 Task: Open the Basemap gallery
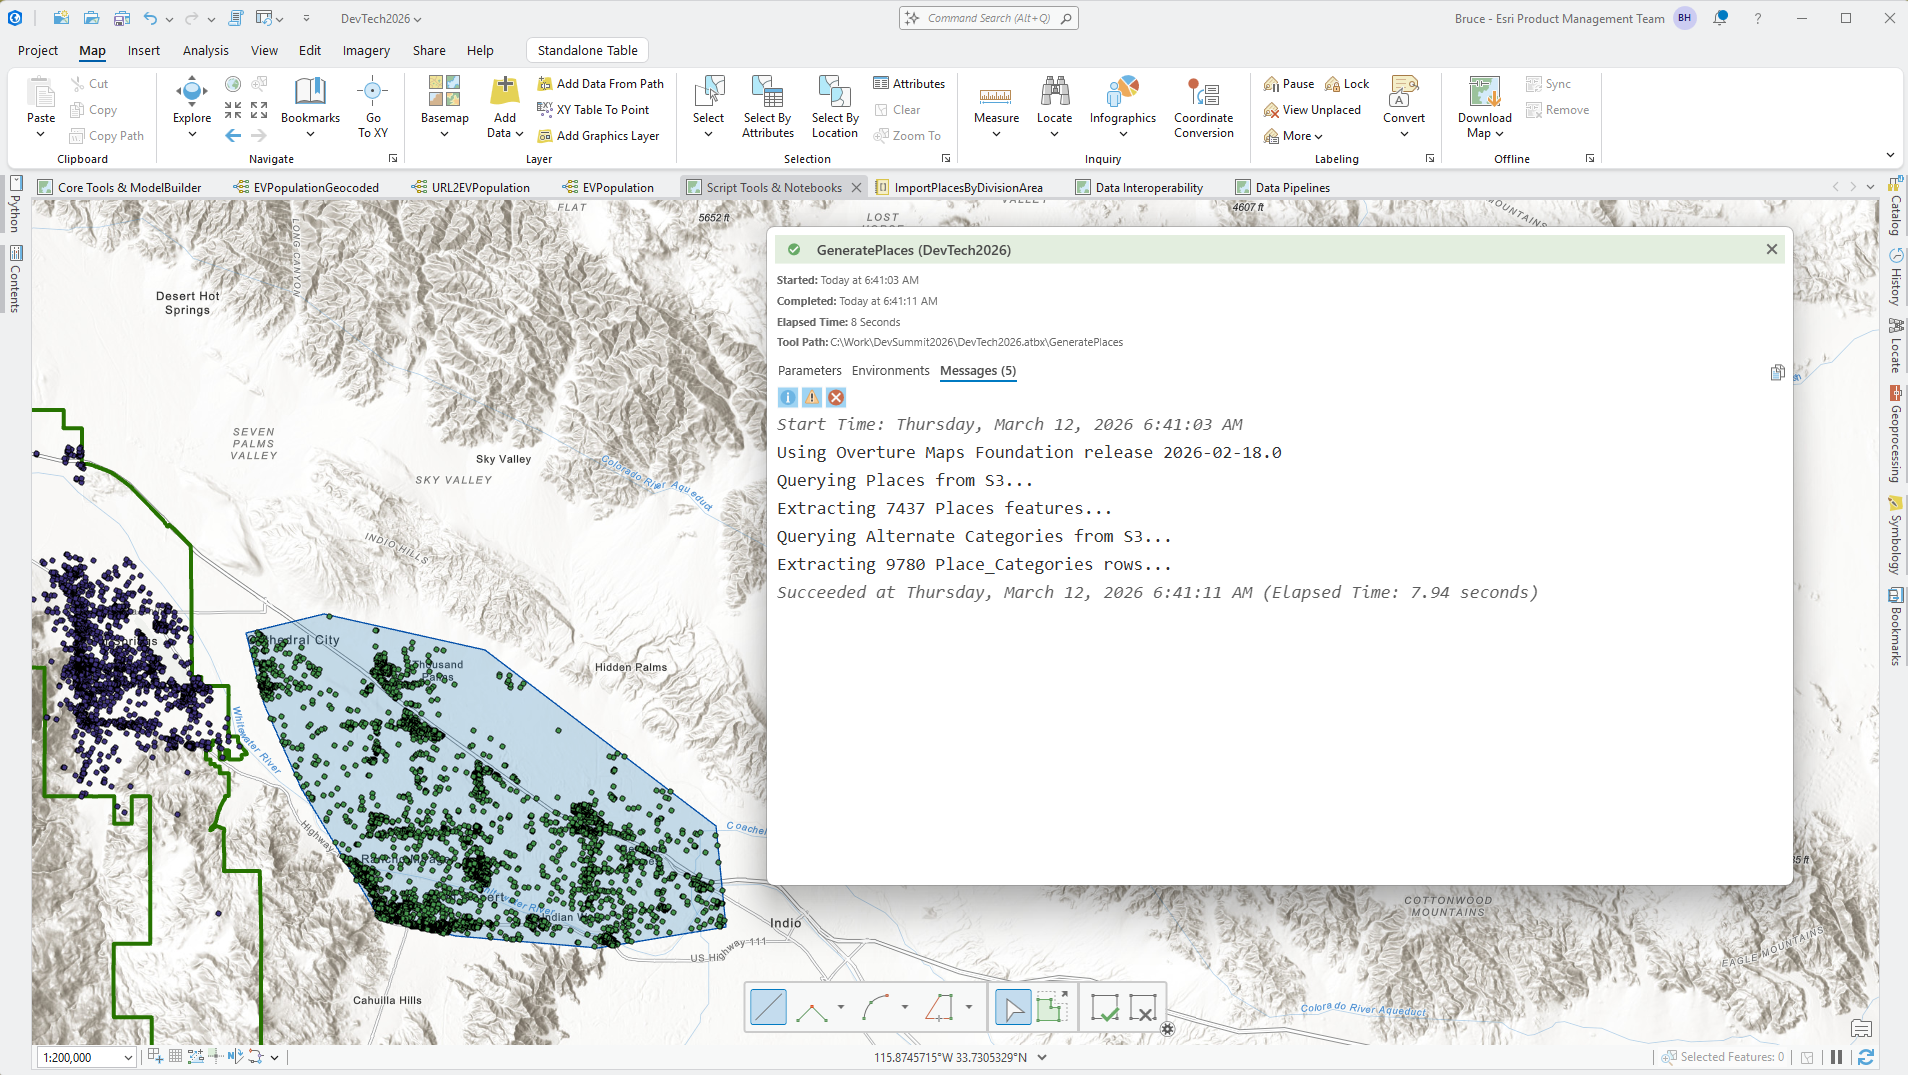click(x=444, y=106)
